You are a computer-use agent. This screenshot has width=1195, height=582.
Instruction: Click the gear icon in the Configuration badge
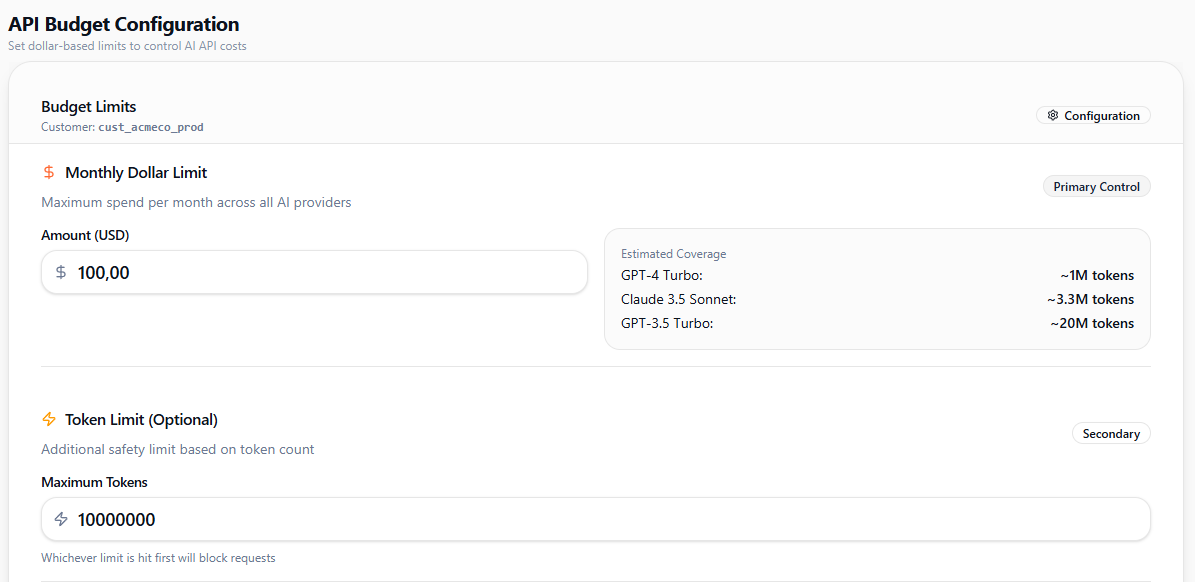pos(1052,116)
